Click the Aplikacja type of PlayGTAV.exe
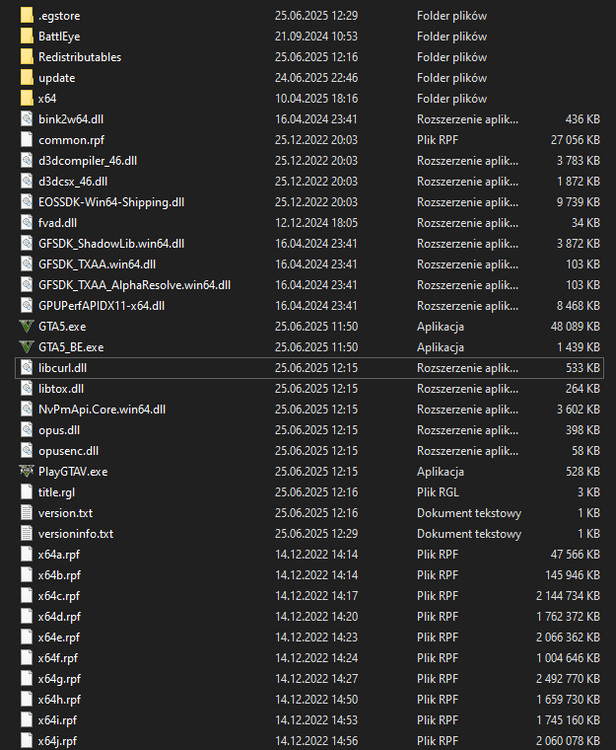 [440, 472]
